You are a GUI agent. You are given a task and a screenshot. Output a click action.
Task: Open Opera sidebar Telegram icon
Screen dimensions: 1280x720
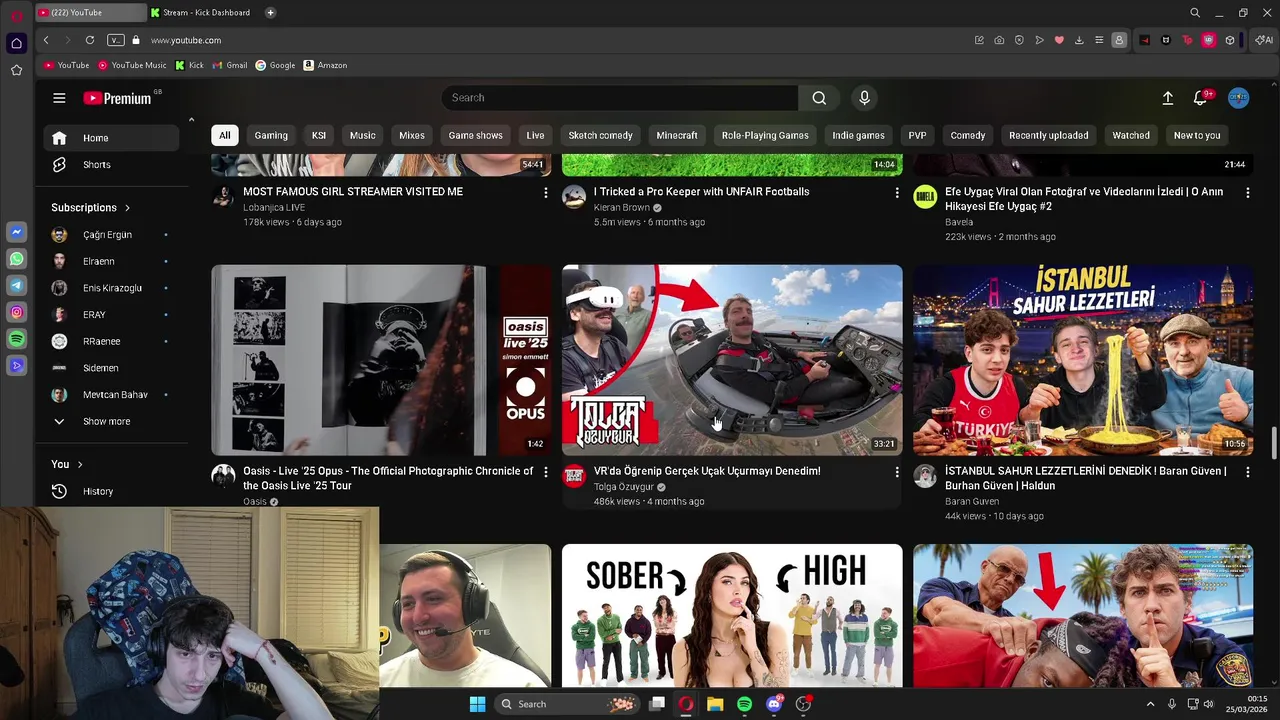click(16, 286)
